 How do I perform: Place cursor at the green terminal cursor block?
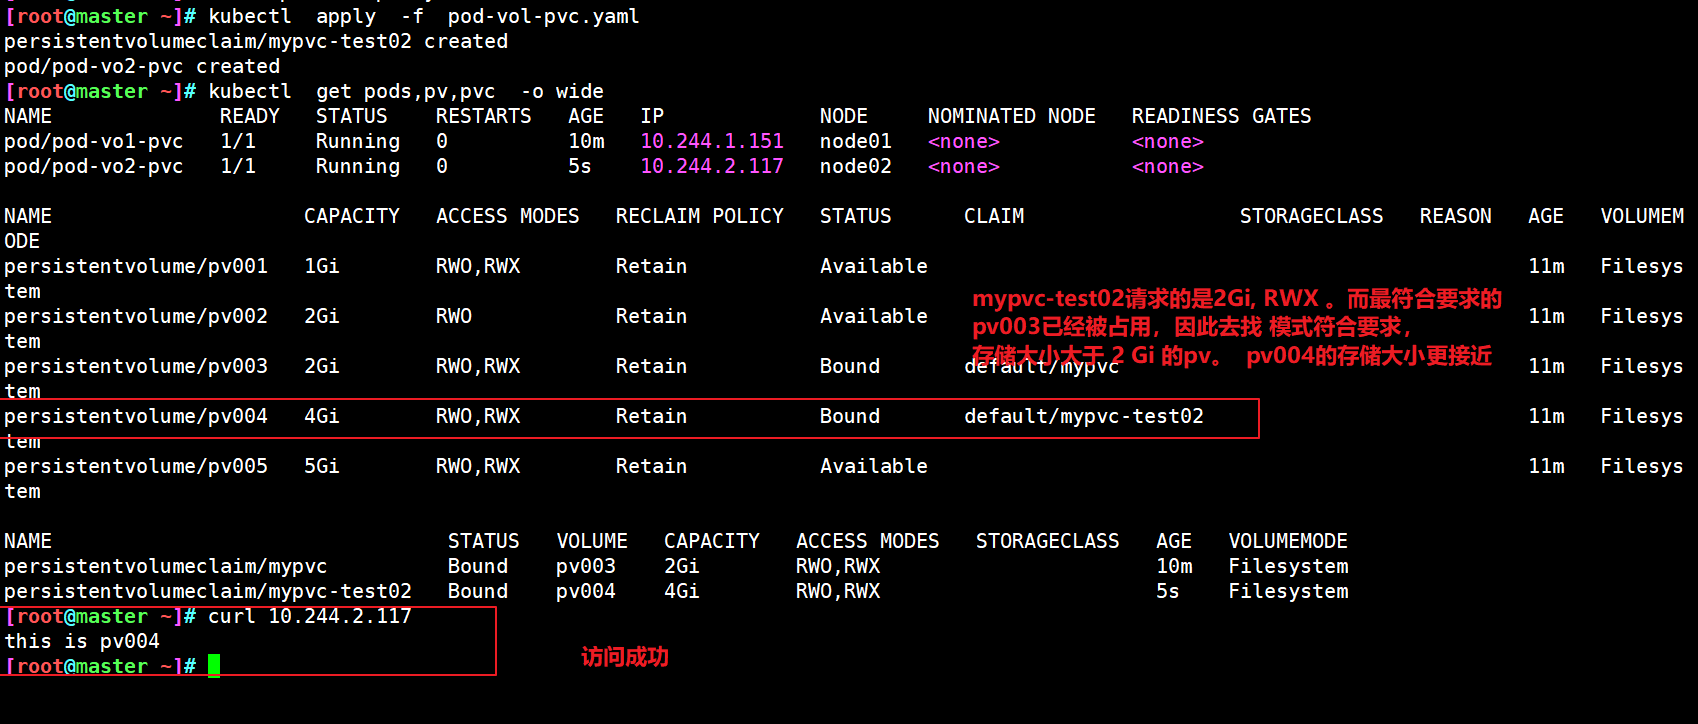pos(214,666)
